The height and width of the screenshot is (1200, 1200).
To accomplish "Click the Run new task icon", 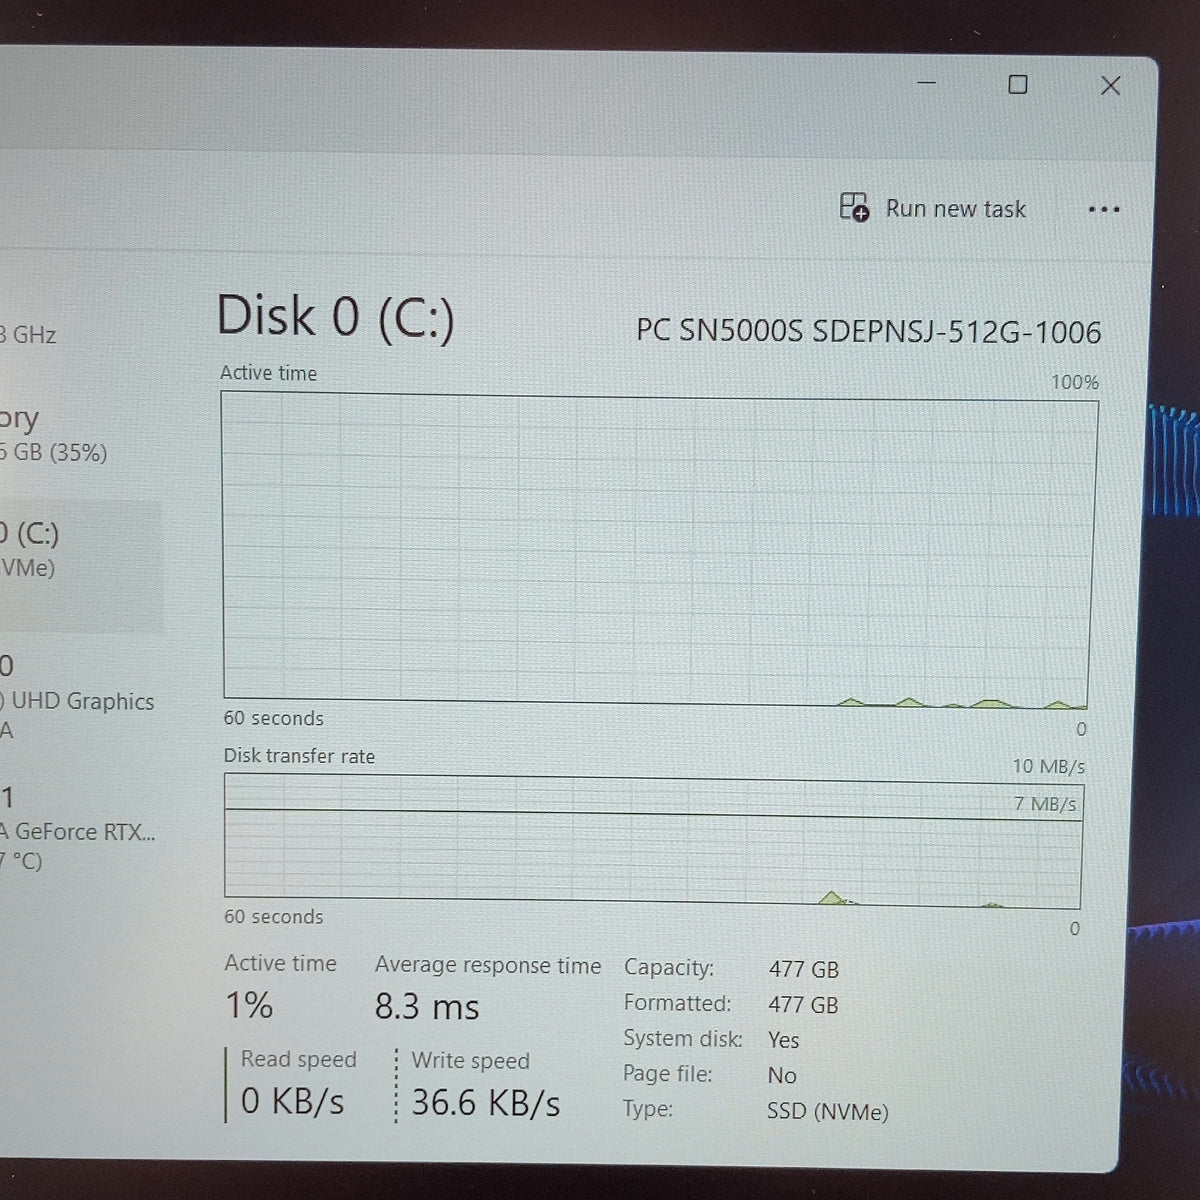I will 853,207.
